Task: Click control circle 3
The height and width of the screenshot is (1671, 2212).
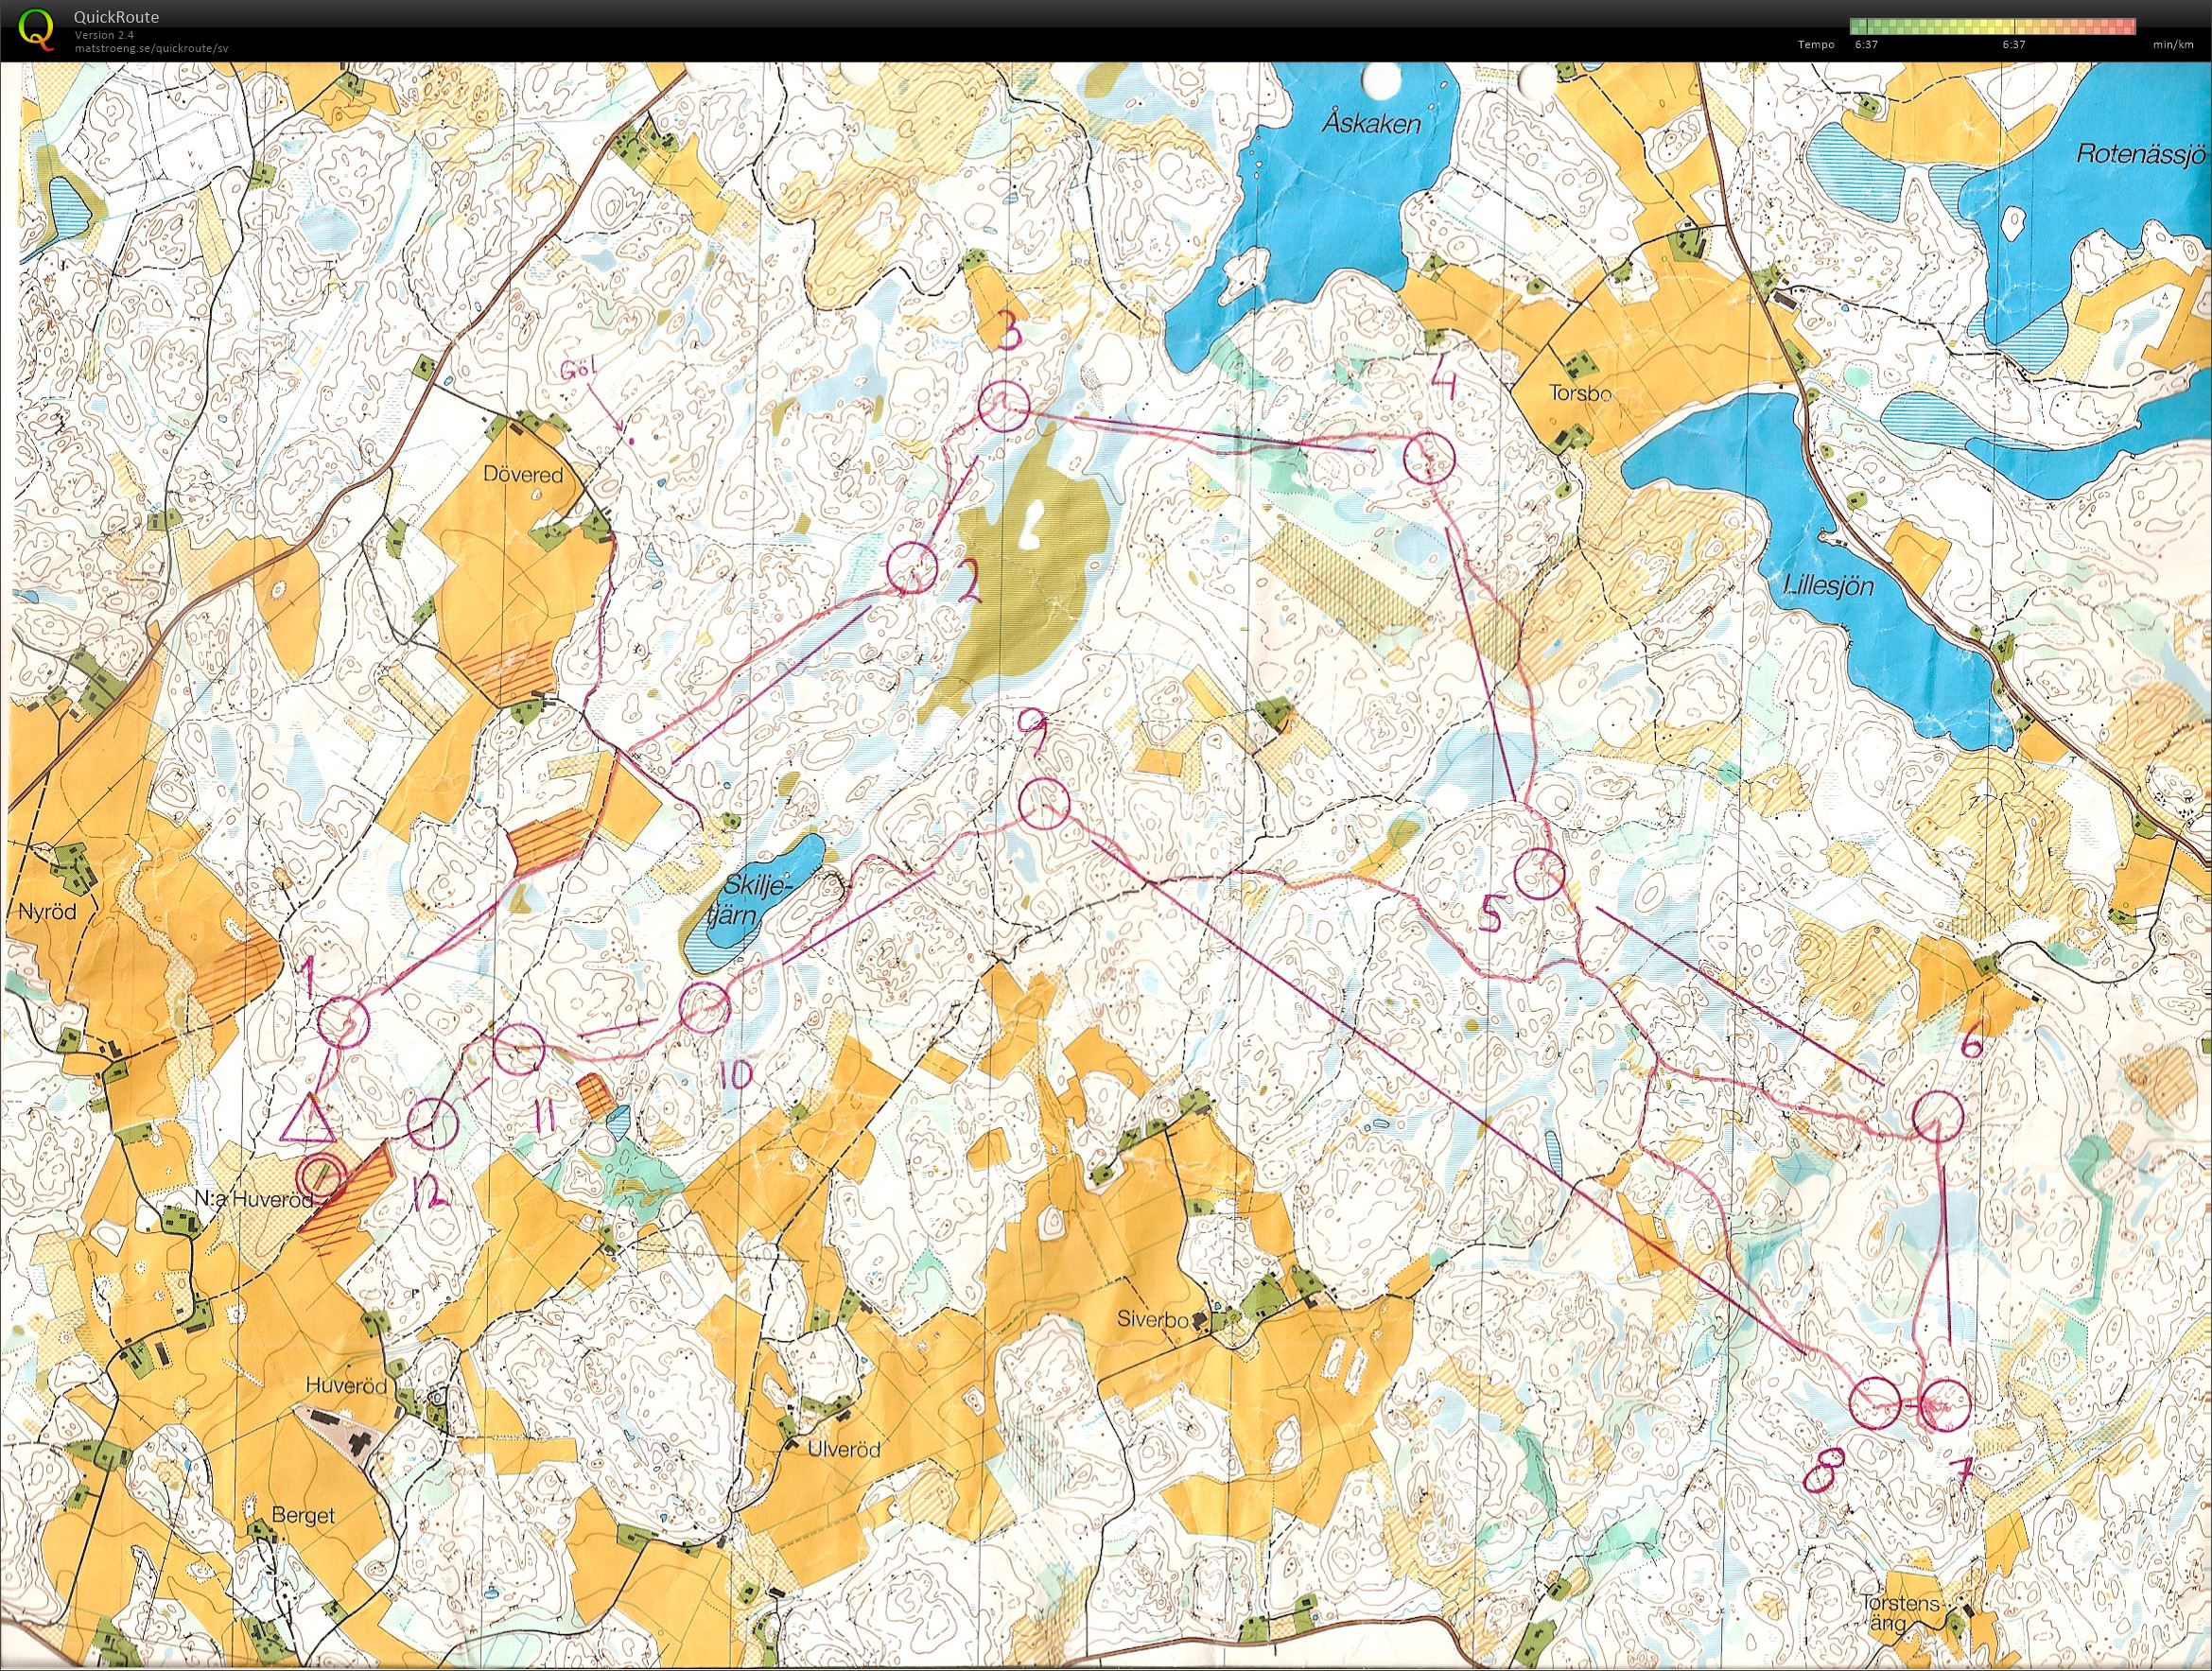Action: (1003, 408)
